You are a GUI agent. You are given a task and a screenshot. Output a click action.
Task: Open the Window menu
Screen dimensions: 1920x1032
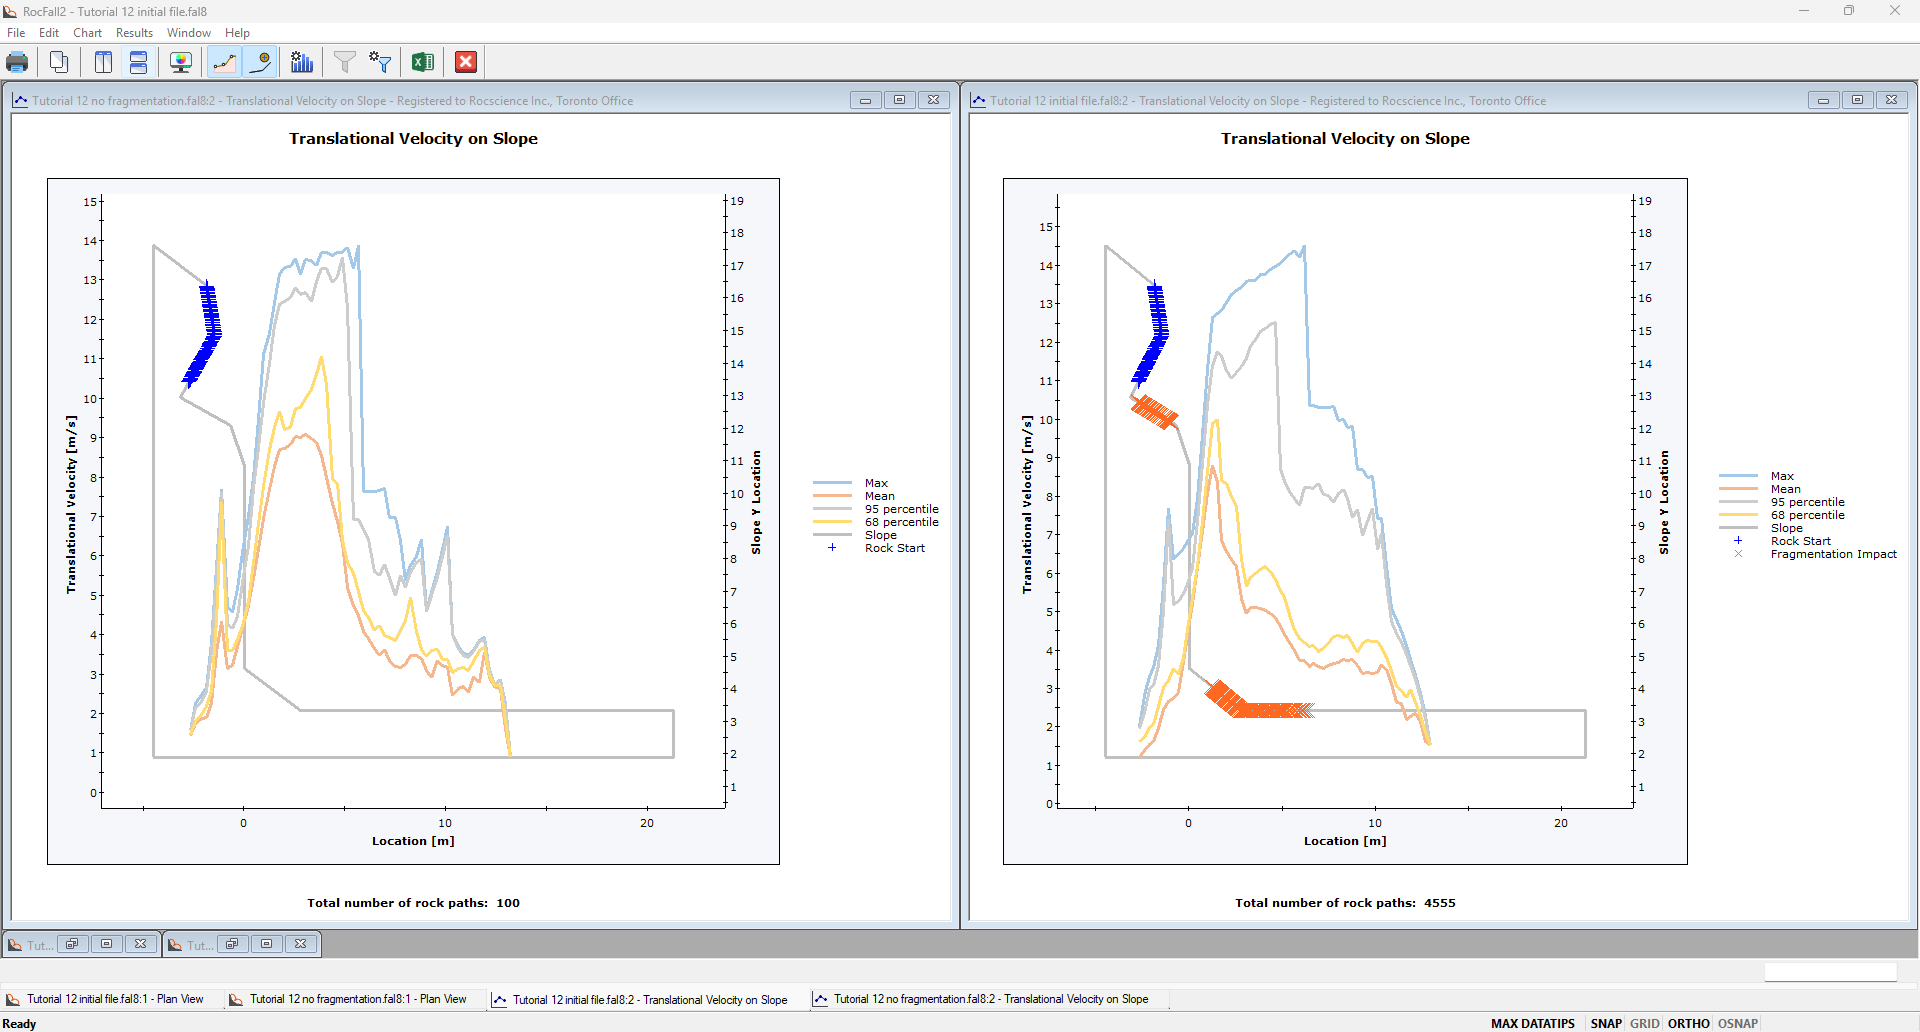pos(188,33)
